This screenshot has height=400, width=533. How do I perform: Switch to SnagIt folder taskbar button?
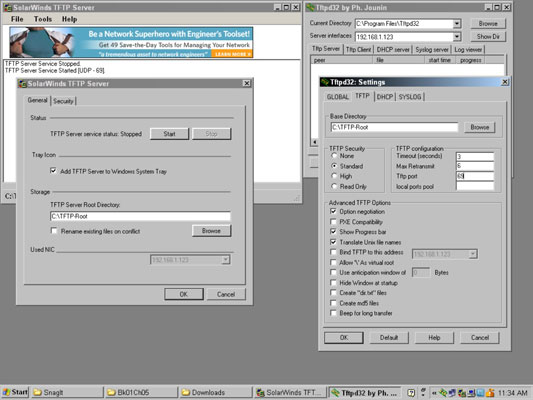(x=67, y=393)
